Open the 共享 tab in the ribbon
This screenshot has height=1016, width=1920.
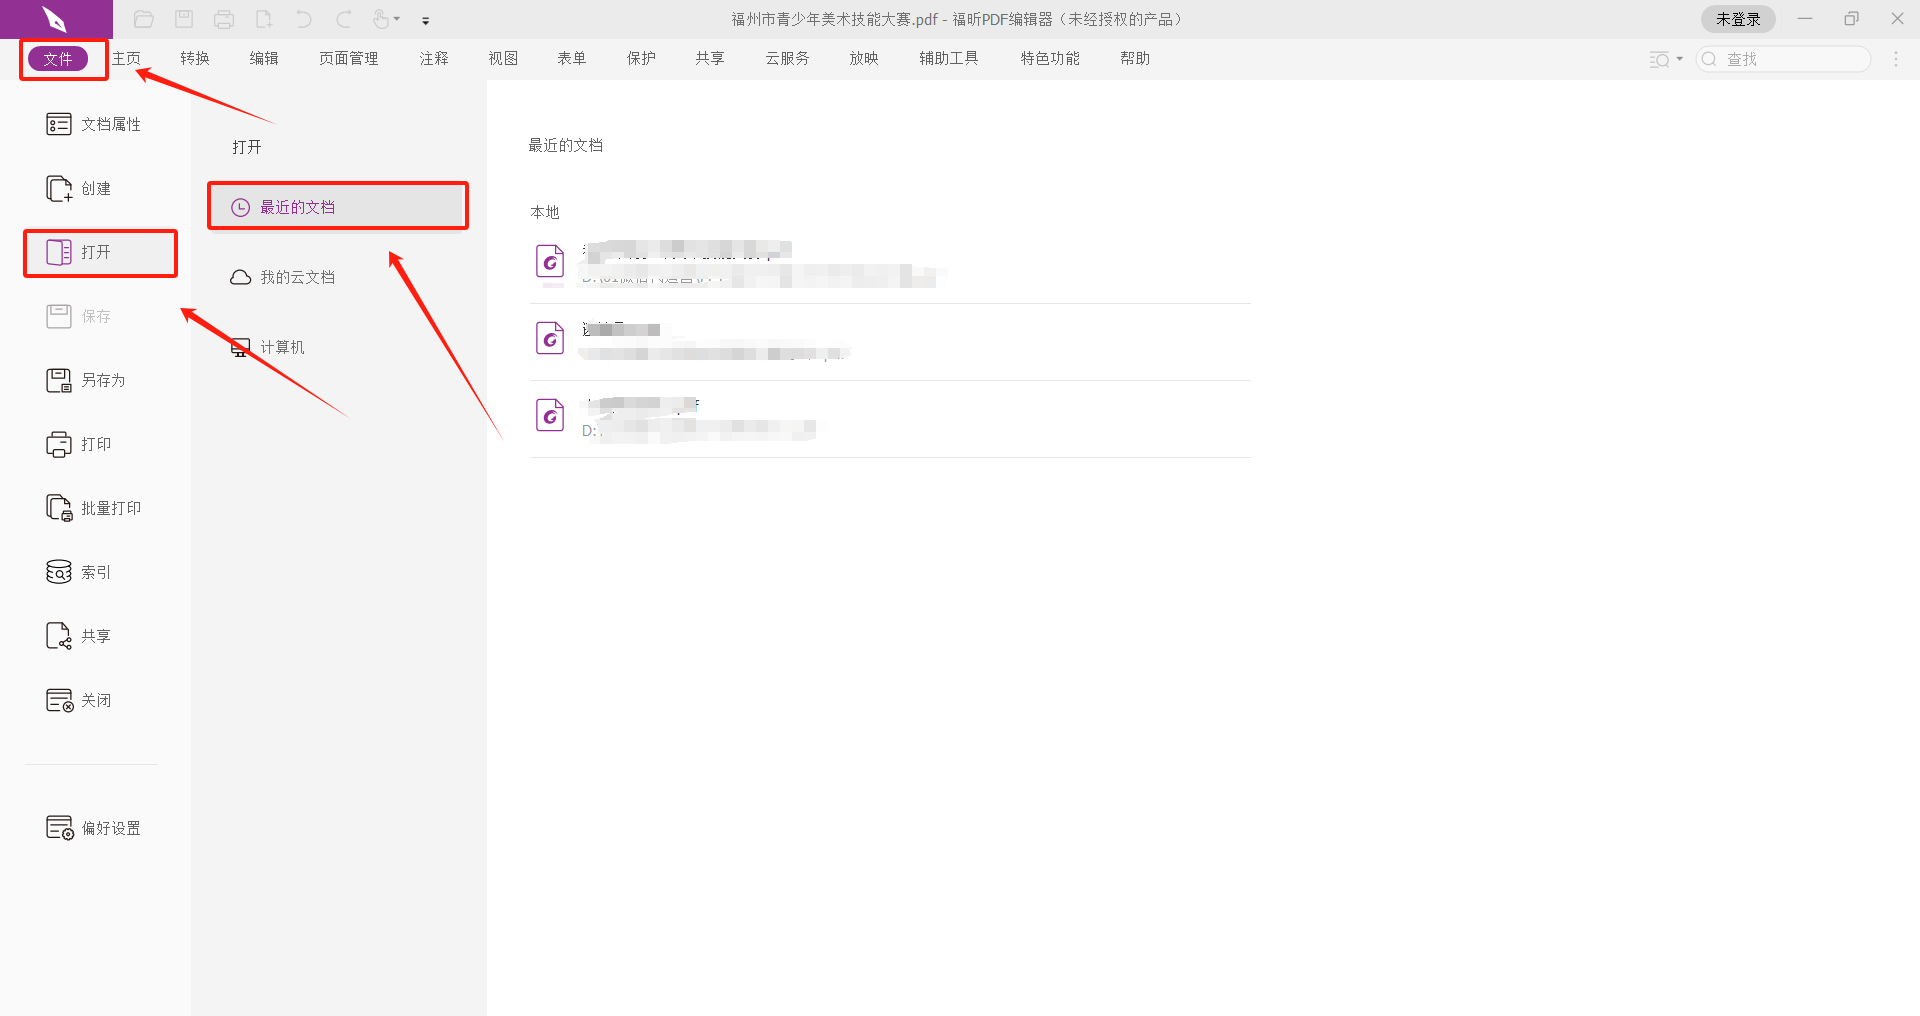(710, 59)
